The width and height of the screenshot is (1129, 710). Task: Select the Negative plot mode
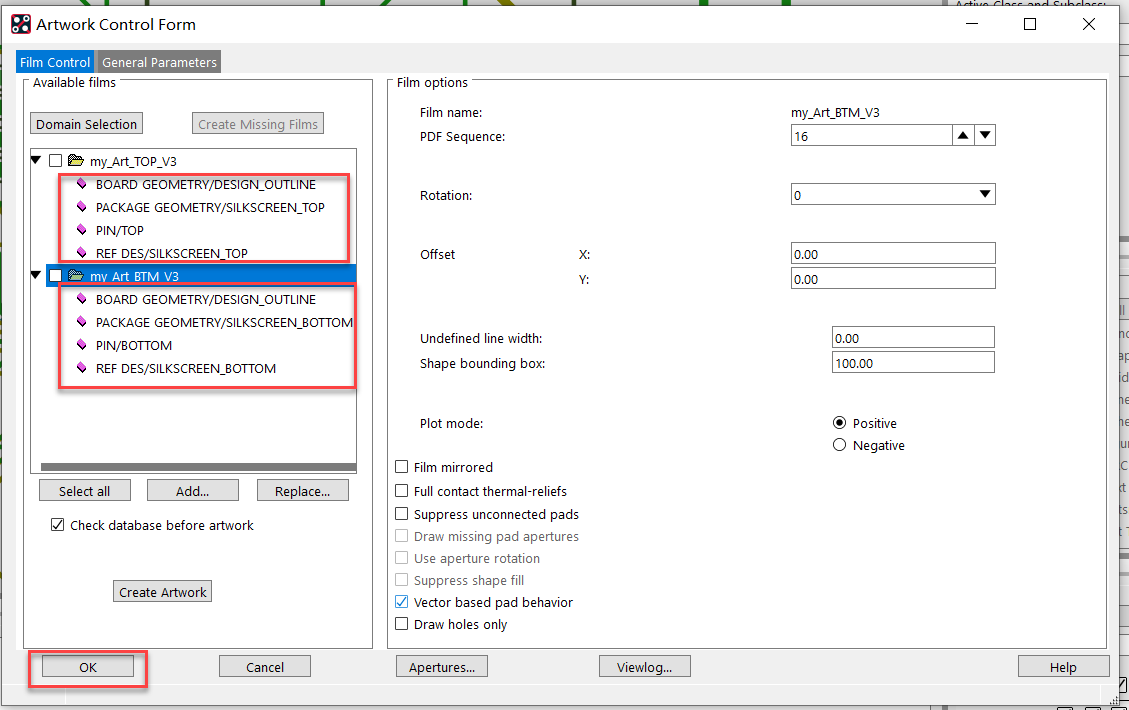point(839,445)
